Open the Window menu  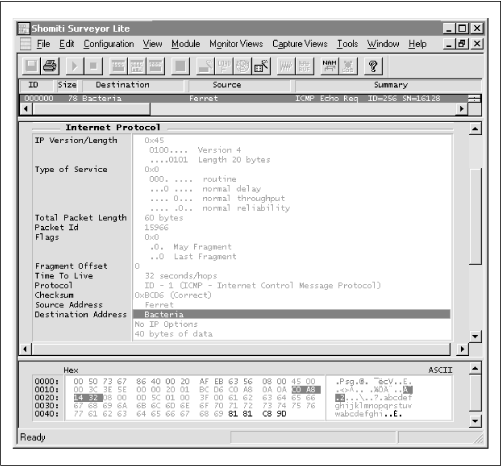coord(383,44)
